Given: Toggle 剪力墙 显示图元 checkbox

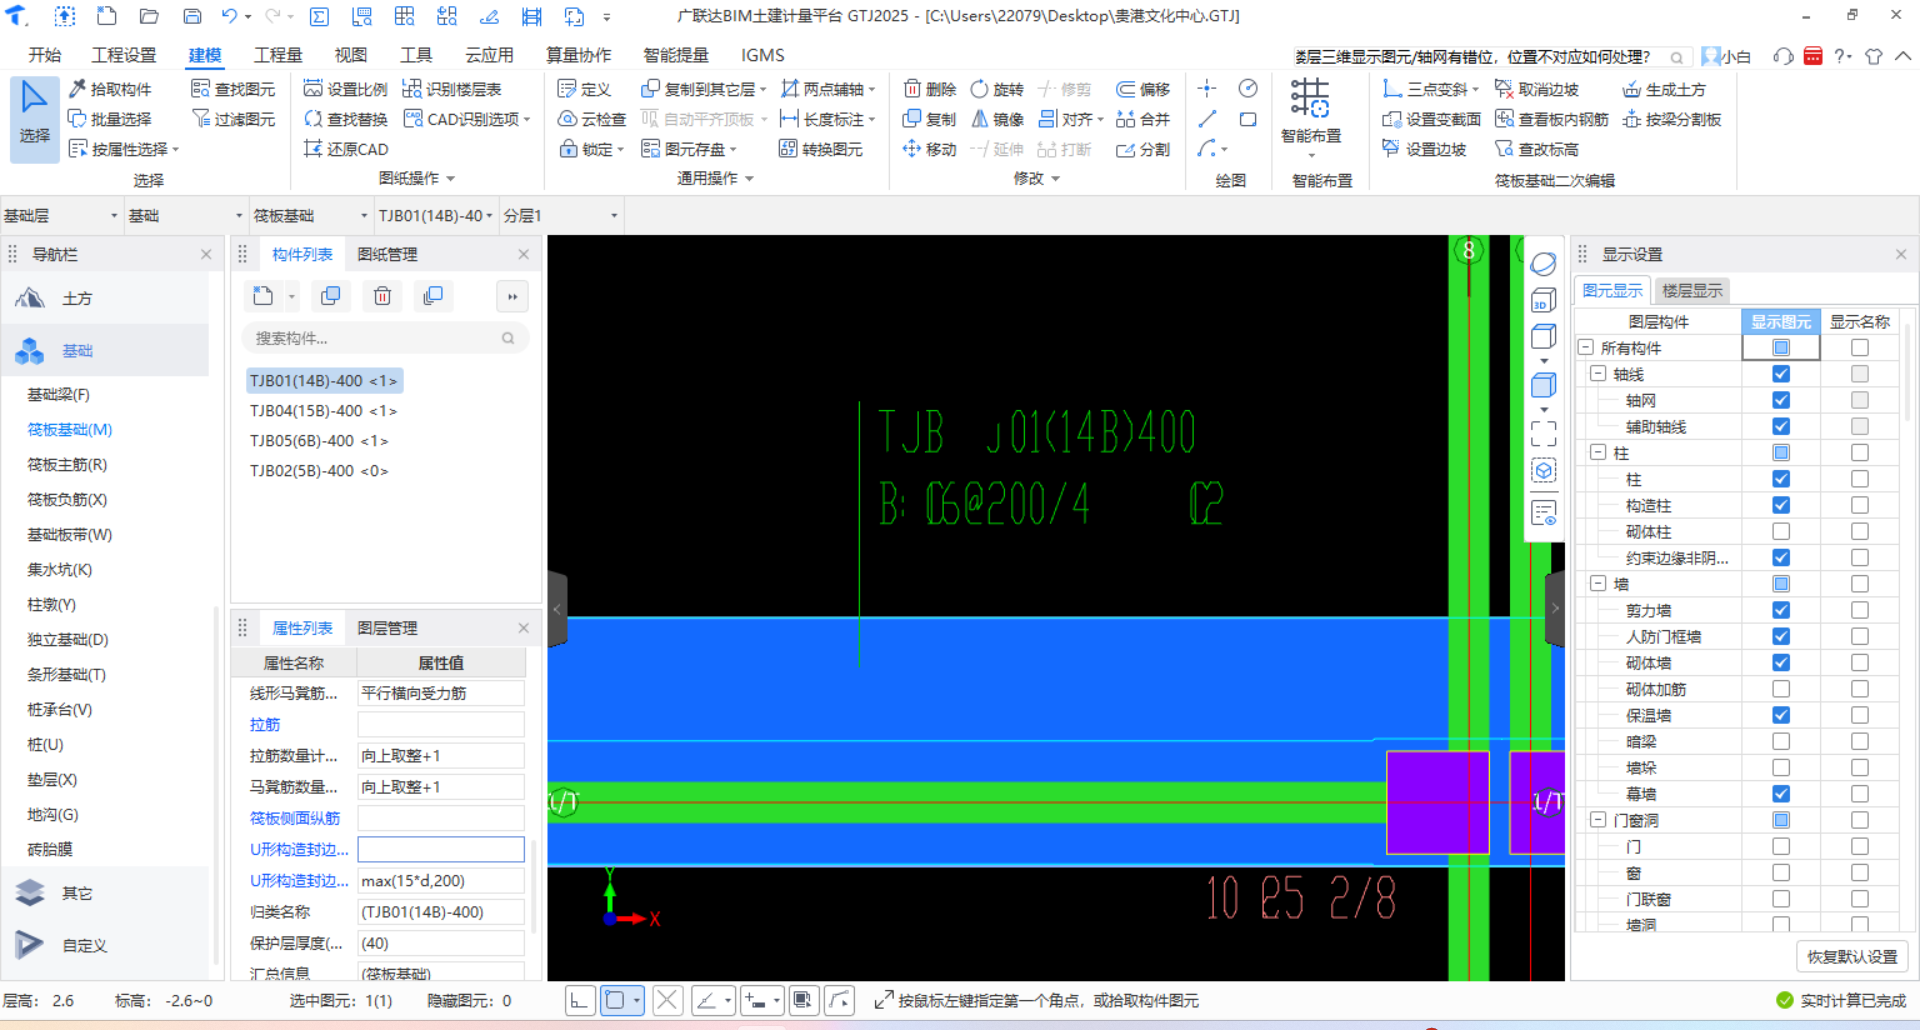Looking at the screenshot, I should (x=1781, y=610).
